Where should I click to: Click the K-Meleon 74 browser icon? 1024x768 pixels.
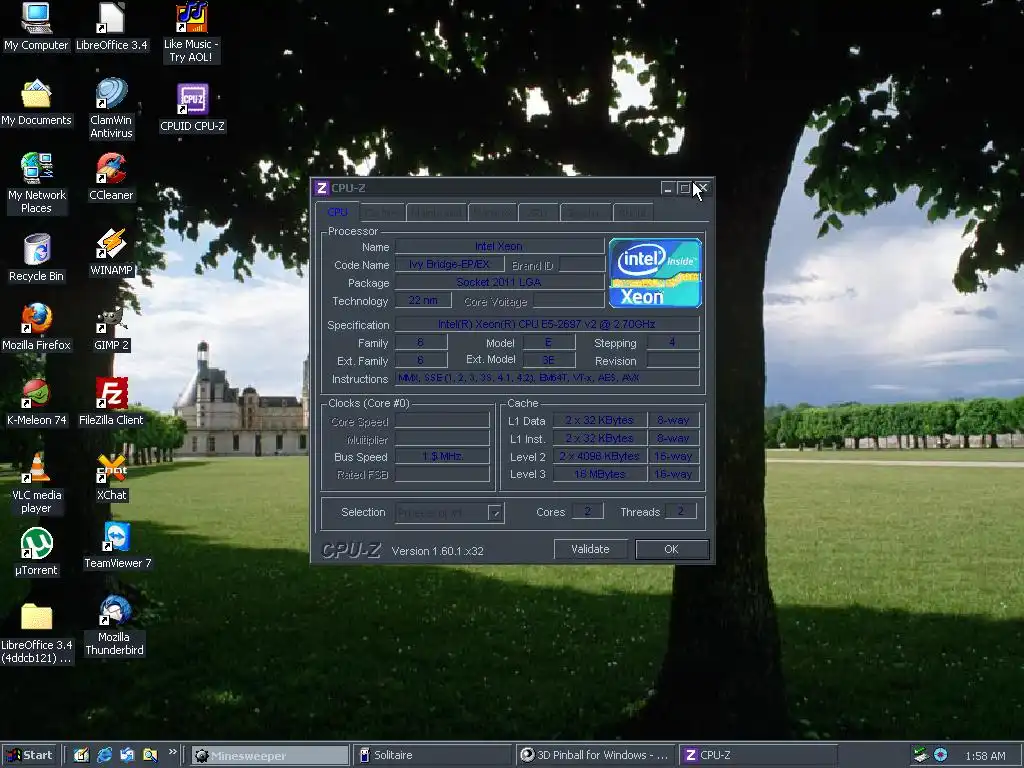coord(36,402)
